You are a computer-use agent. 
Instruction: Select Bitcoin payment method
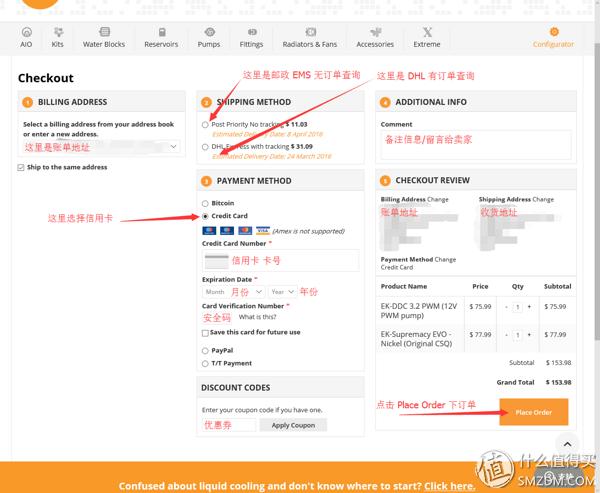[205, 204]
